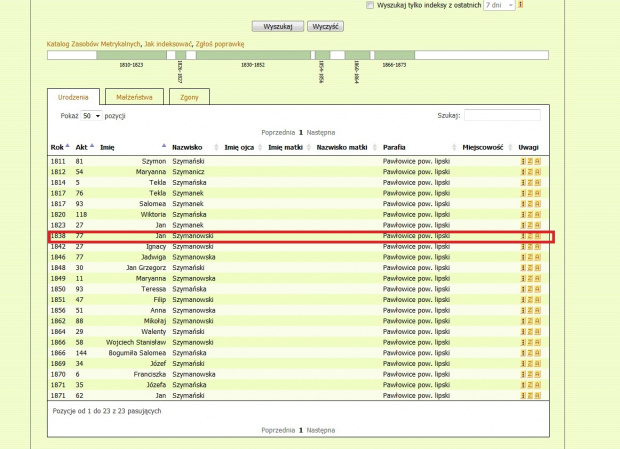Screen dimensions: 620x449
Task: Click A icon in 1862 Mikołaj row
Action: coord(537,321)
